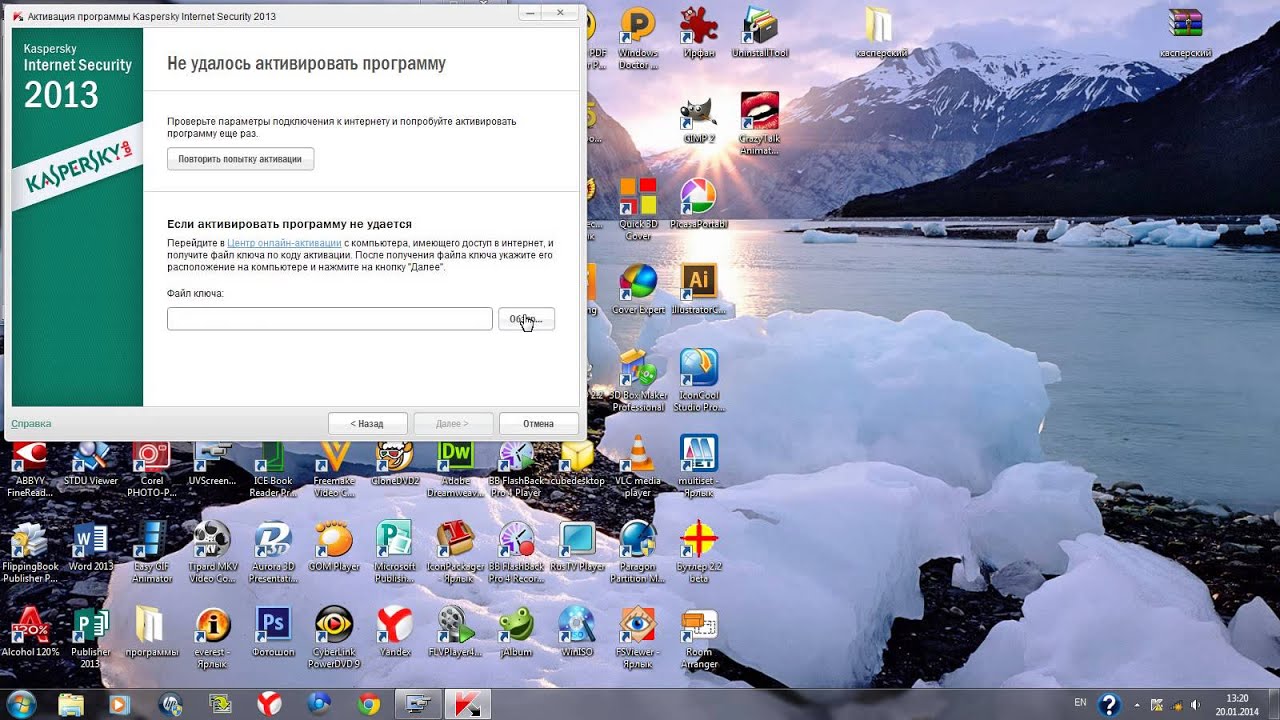Open FLVPlayer4 desktop shortcut

455,632
